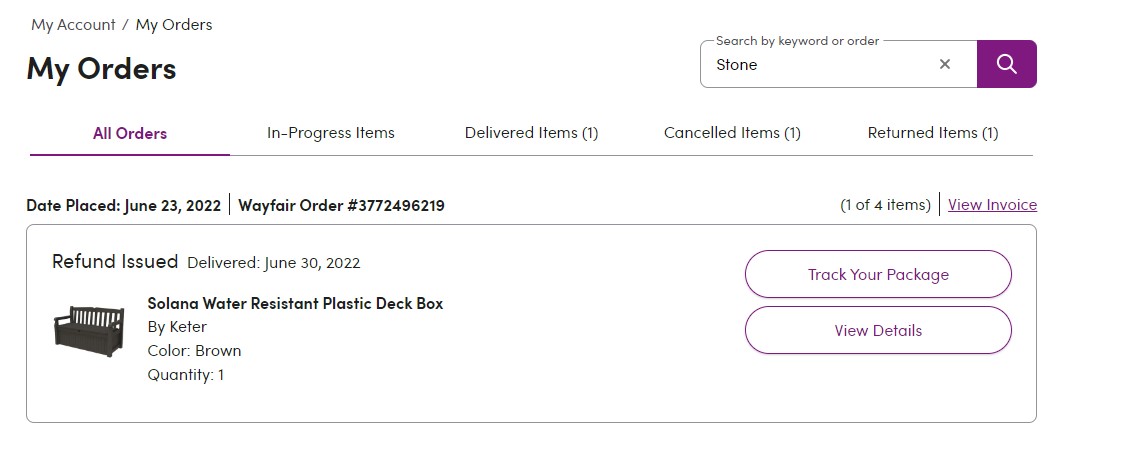This screenshot has height=454, width=1137.
Task: Click the Refund Issued status label
Action: [115, 261]
